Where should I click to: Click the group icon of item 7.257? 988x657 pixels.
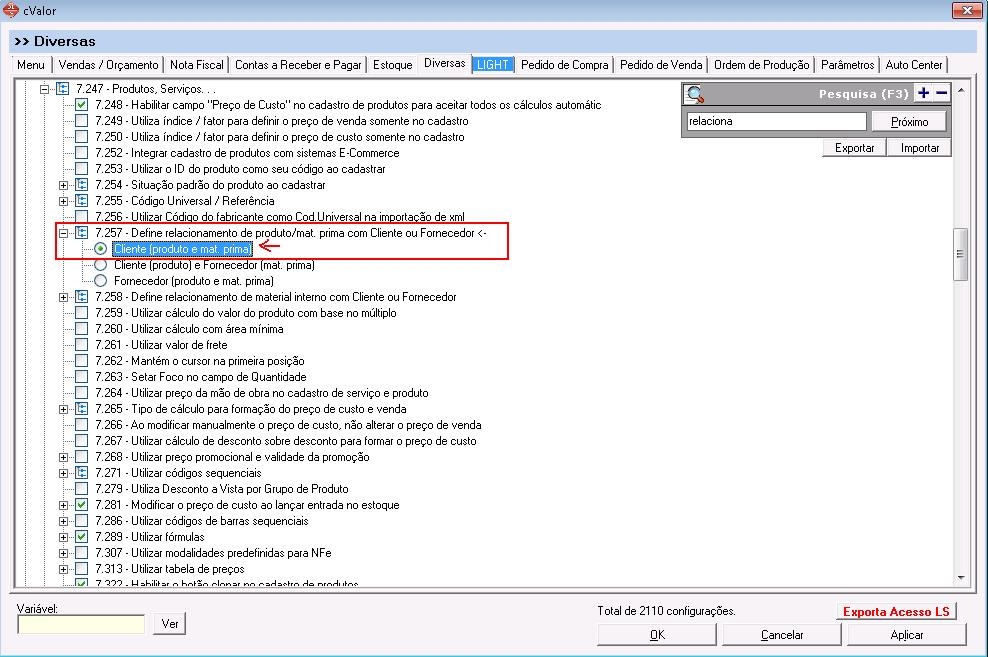tap(82, 232)
